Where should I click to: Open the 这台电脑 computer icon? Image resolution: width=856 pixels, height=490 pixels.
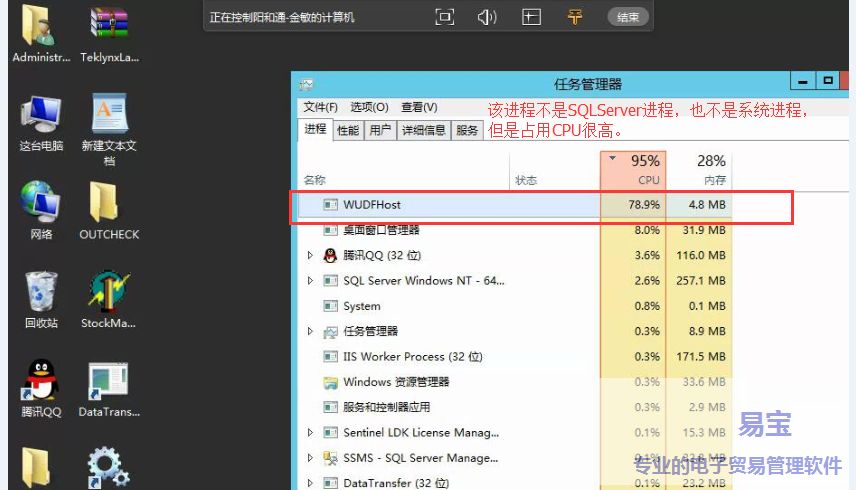point(41,114)
